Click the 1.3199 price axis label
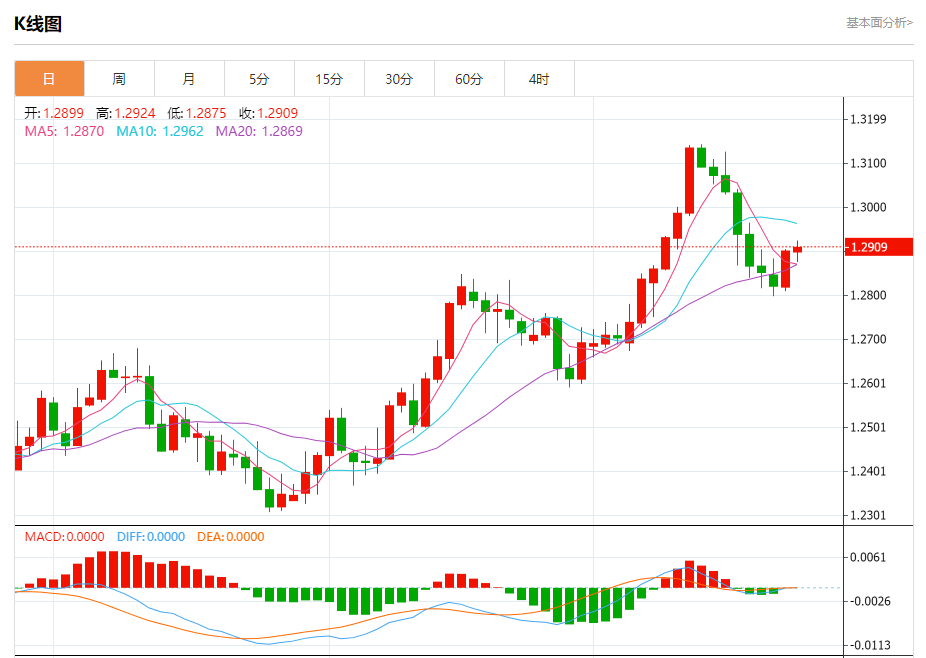 tap(868, 119)
